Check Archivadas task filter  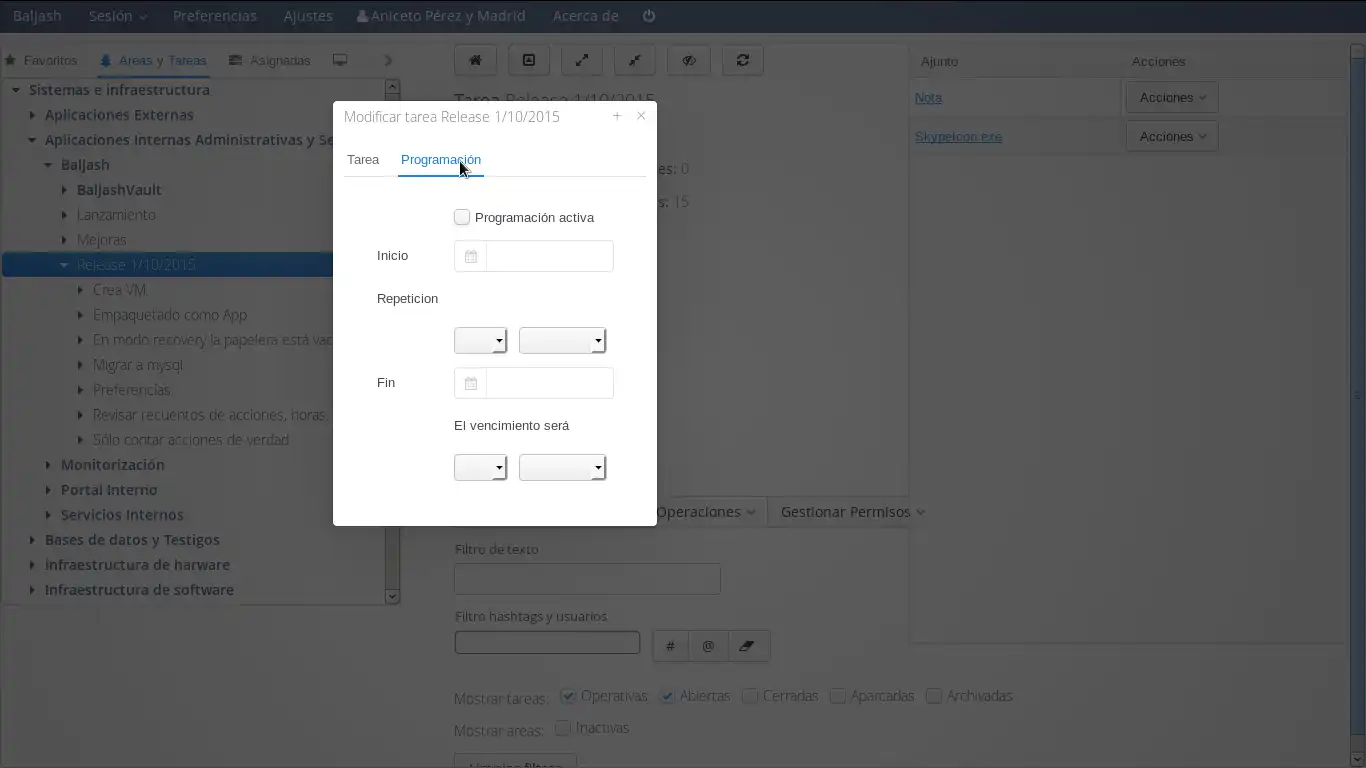934,696
